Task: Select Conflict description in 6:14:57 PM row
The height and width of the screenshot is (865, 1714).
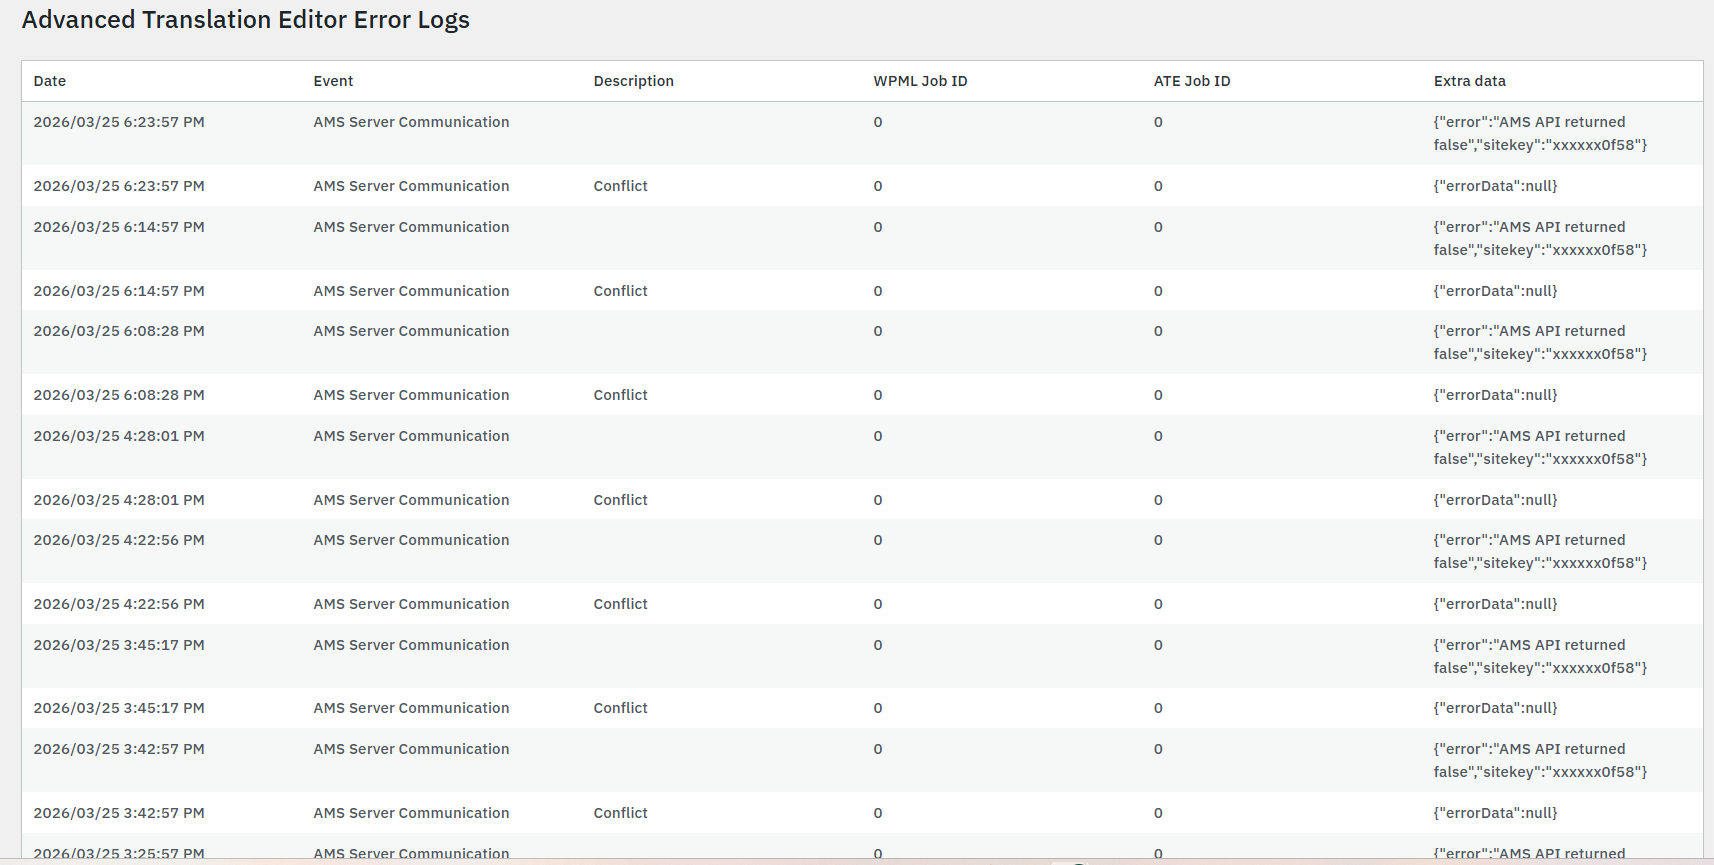Action: pyautogui.click(x=620, y=291)
